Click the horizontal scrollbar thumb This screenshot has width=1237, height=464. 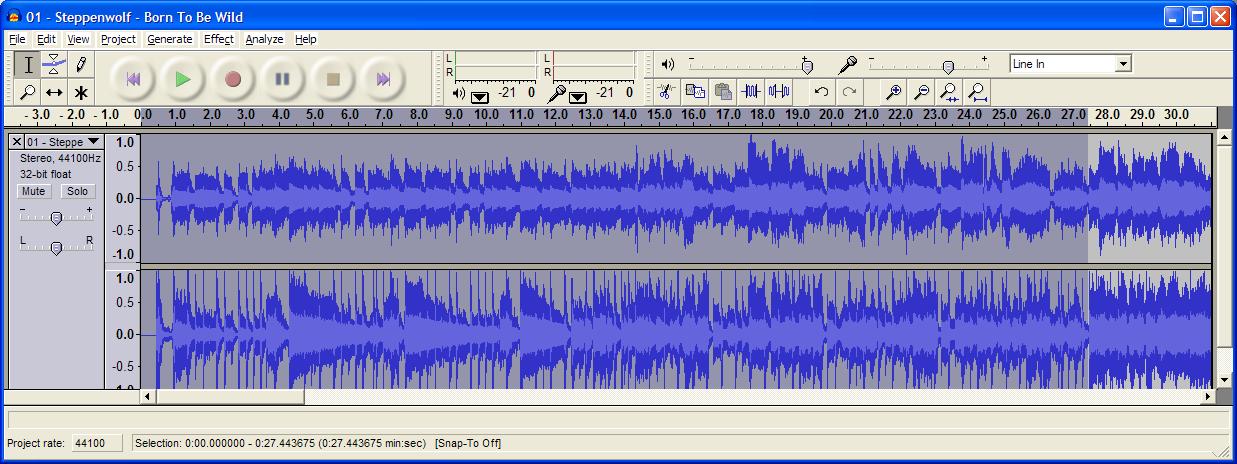point(230,397)
